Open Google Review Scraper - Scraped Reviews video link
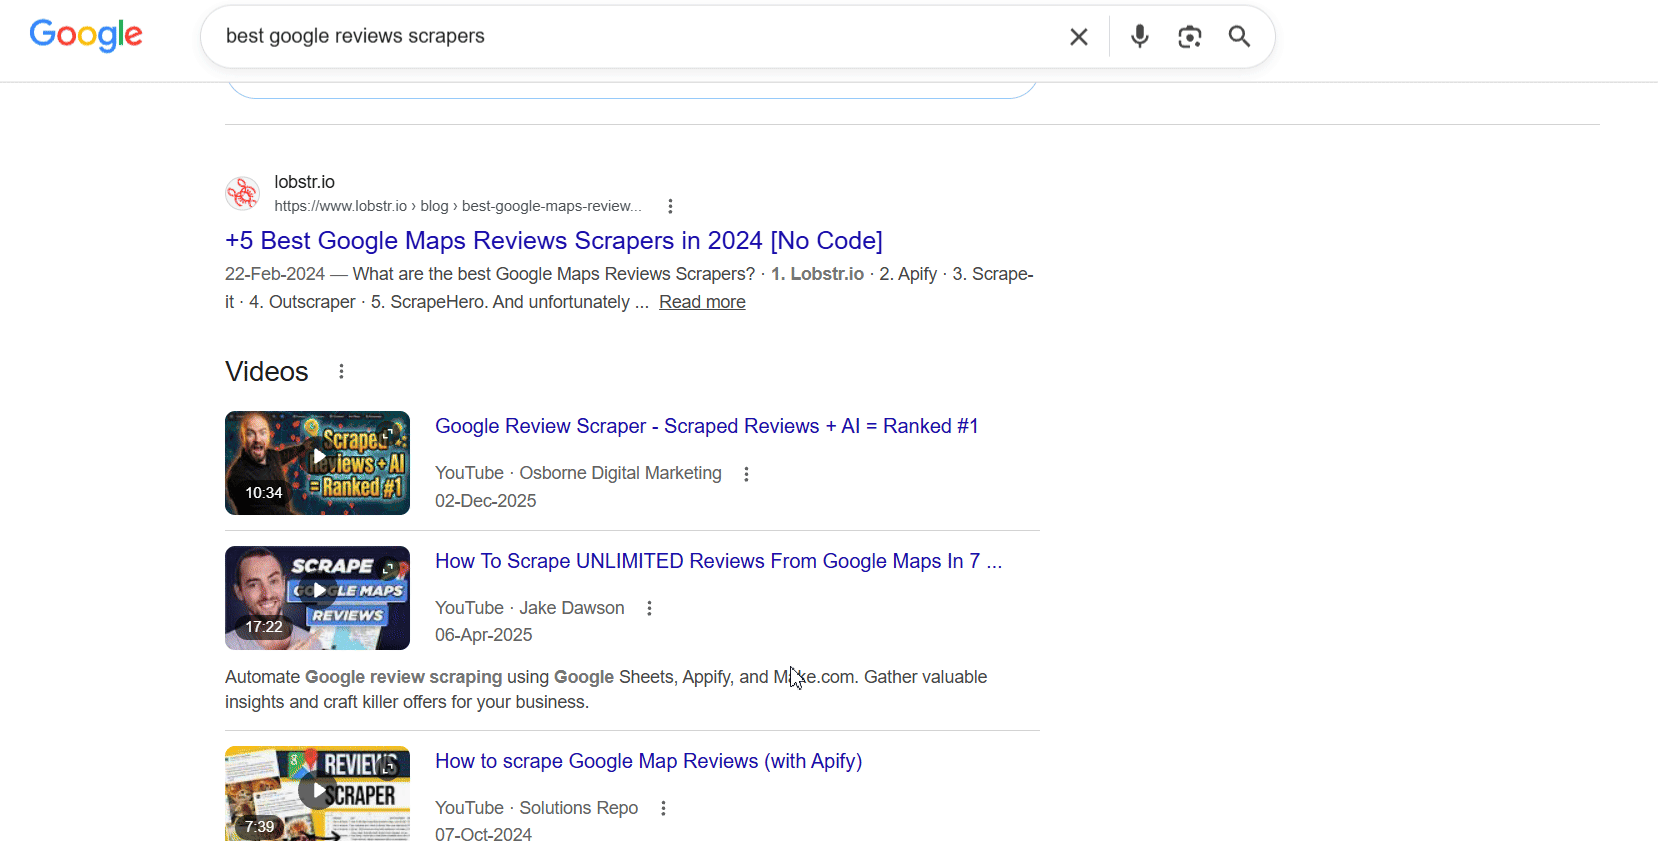 tap(706, 426)
